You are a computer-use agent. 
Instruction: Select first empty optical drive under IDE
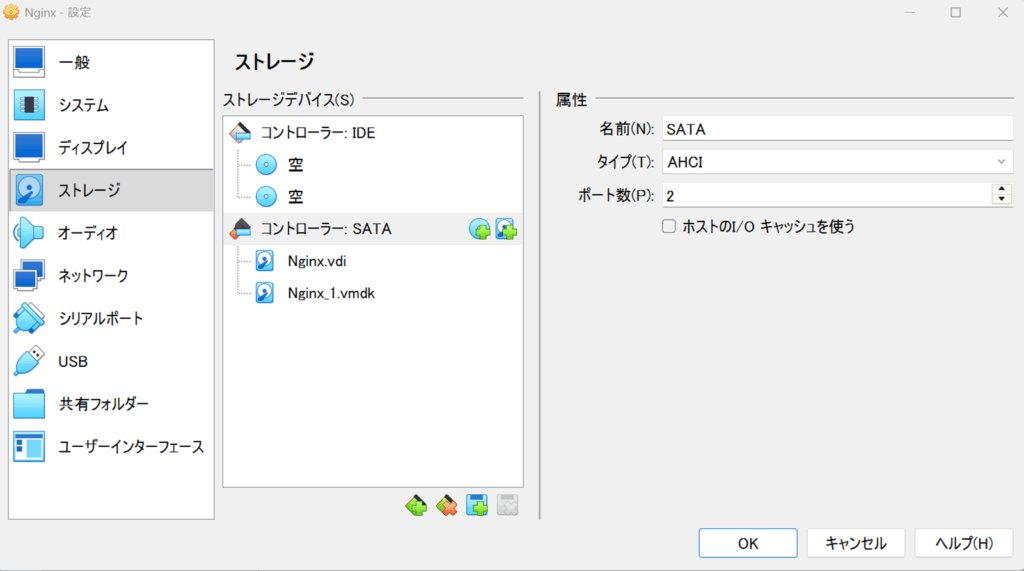(x=295, y=165)
